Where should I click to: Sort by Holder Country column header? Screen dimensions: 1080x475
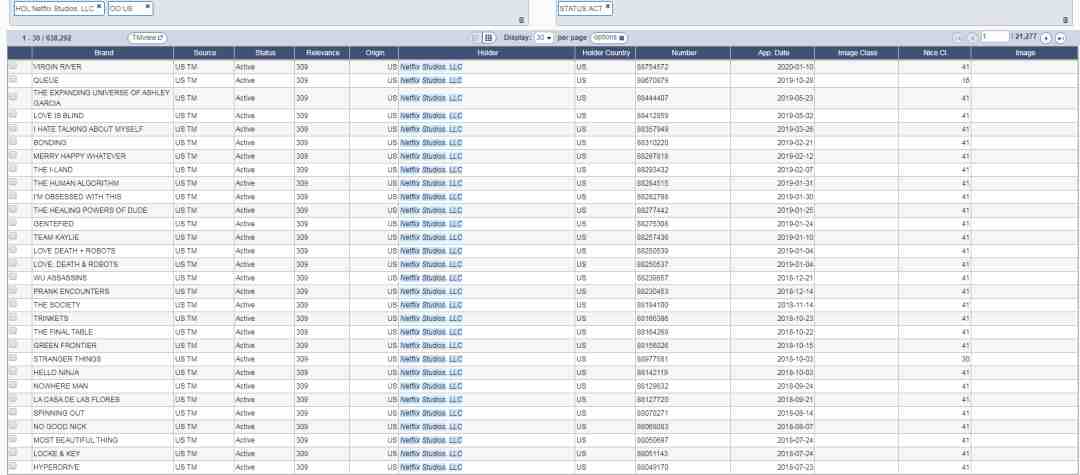[x=605, y=53]
